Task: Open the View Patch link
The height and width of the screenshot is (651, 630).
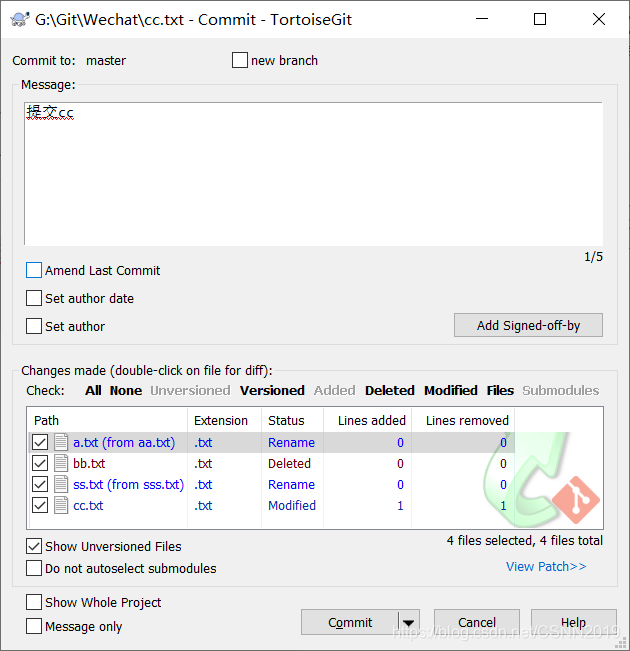Action: [546, 566]
